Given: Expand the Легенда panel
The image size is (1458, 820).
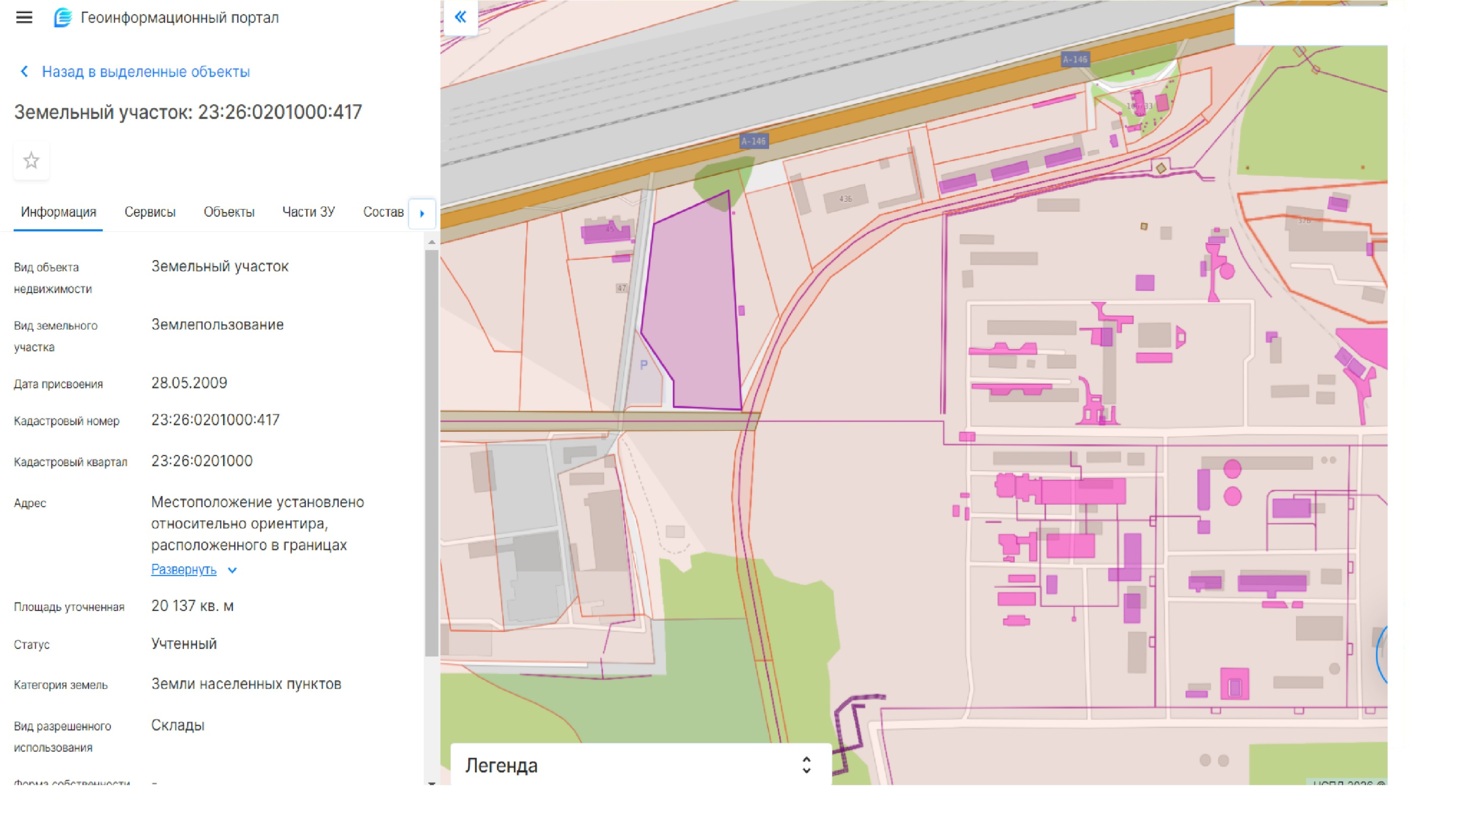Looking at the screenshot, I should point(806,765).
